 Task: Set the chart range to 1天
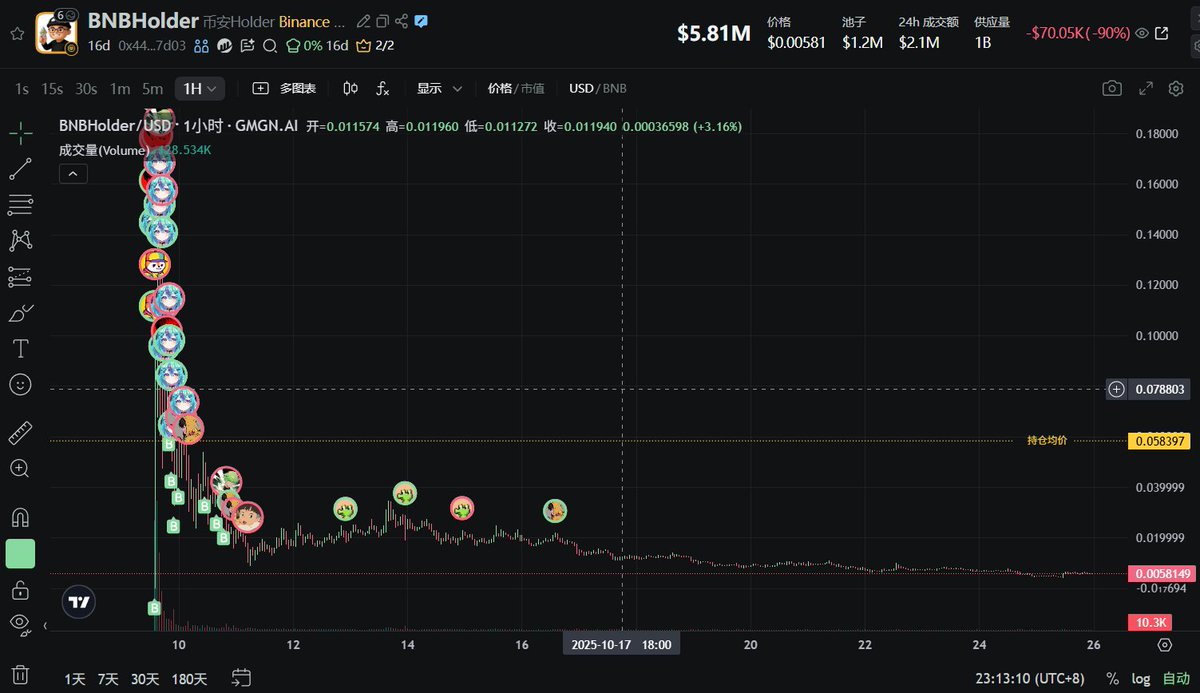[x=75, y=679]
